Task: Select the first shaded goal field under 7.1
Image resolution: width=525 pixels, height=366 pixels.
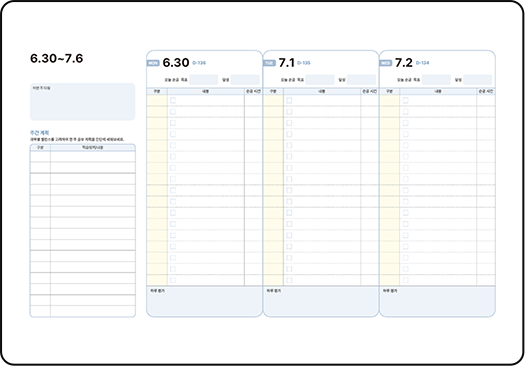Action: click(320, 80)
